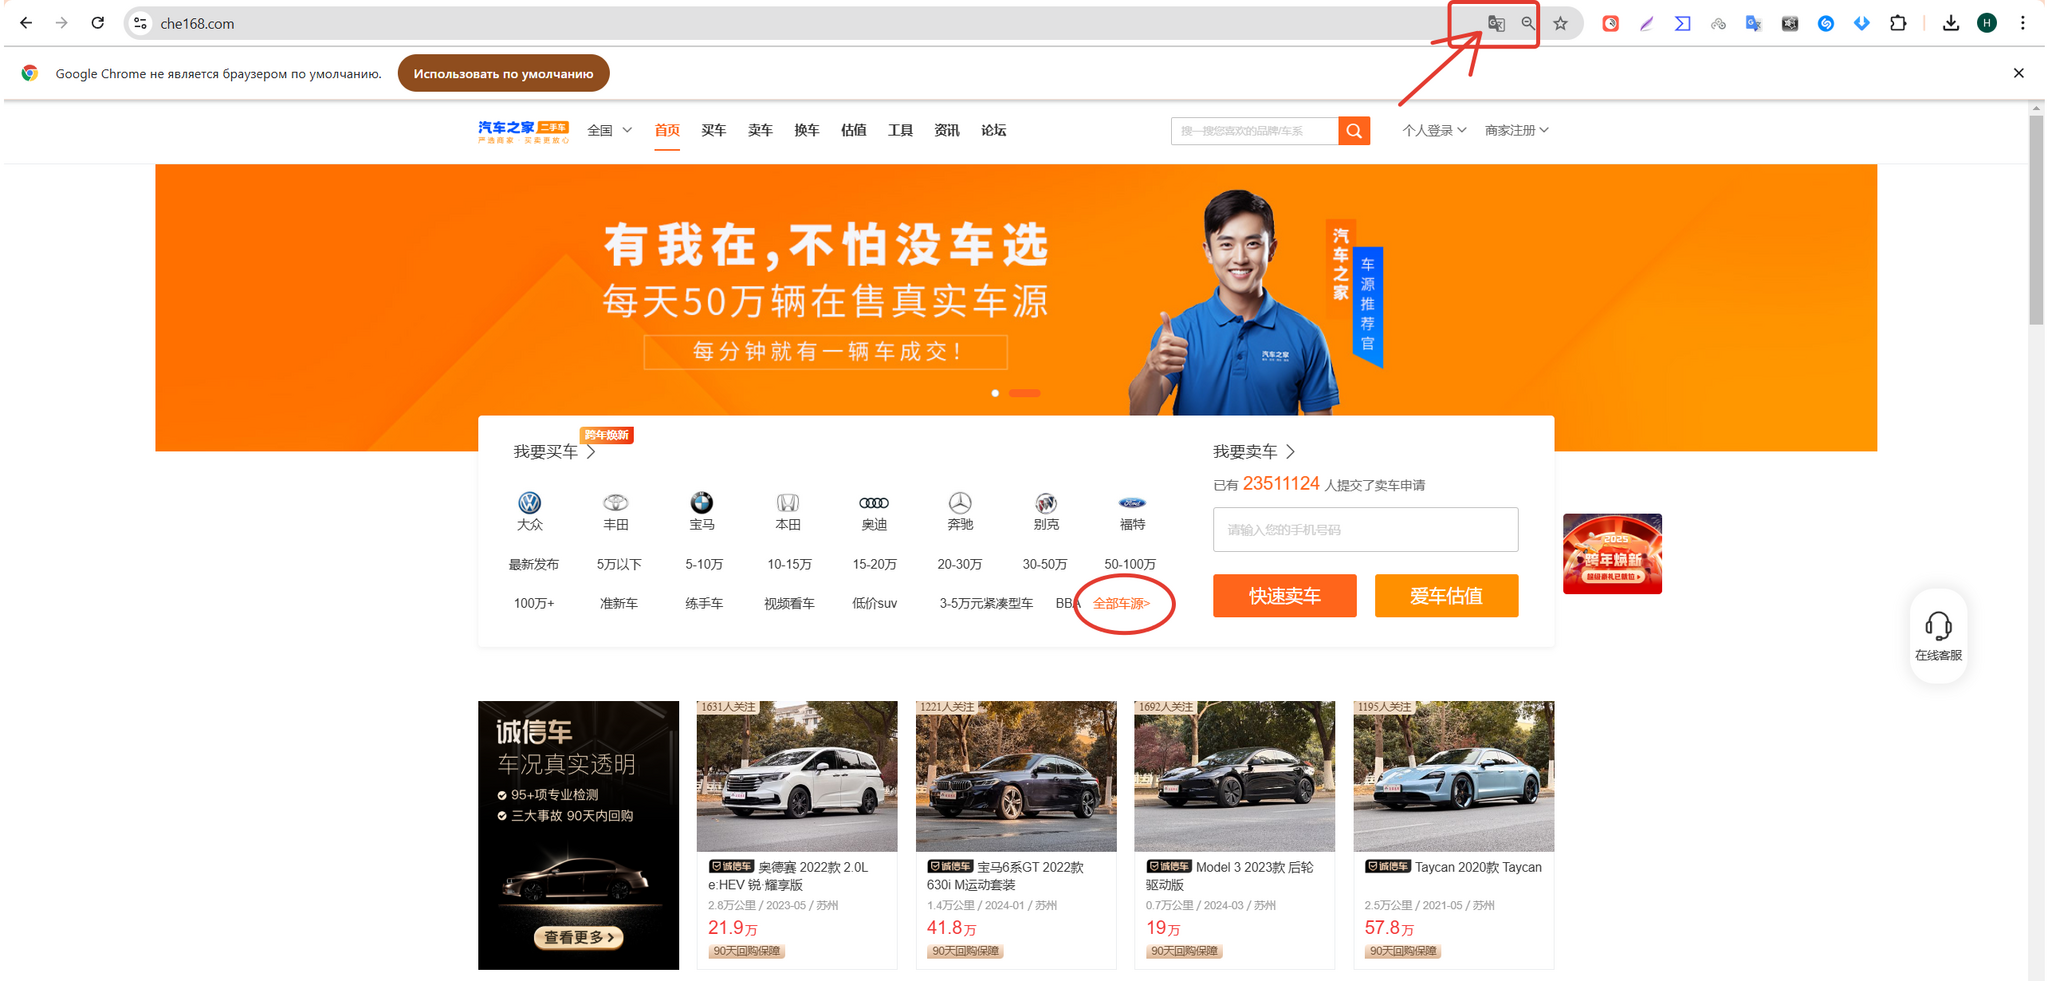Open the Taycan 2020款 listing photo
This screenshot has width=2048, height=981.
[x=1453, y=776]
